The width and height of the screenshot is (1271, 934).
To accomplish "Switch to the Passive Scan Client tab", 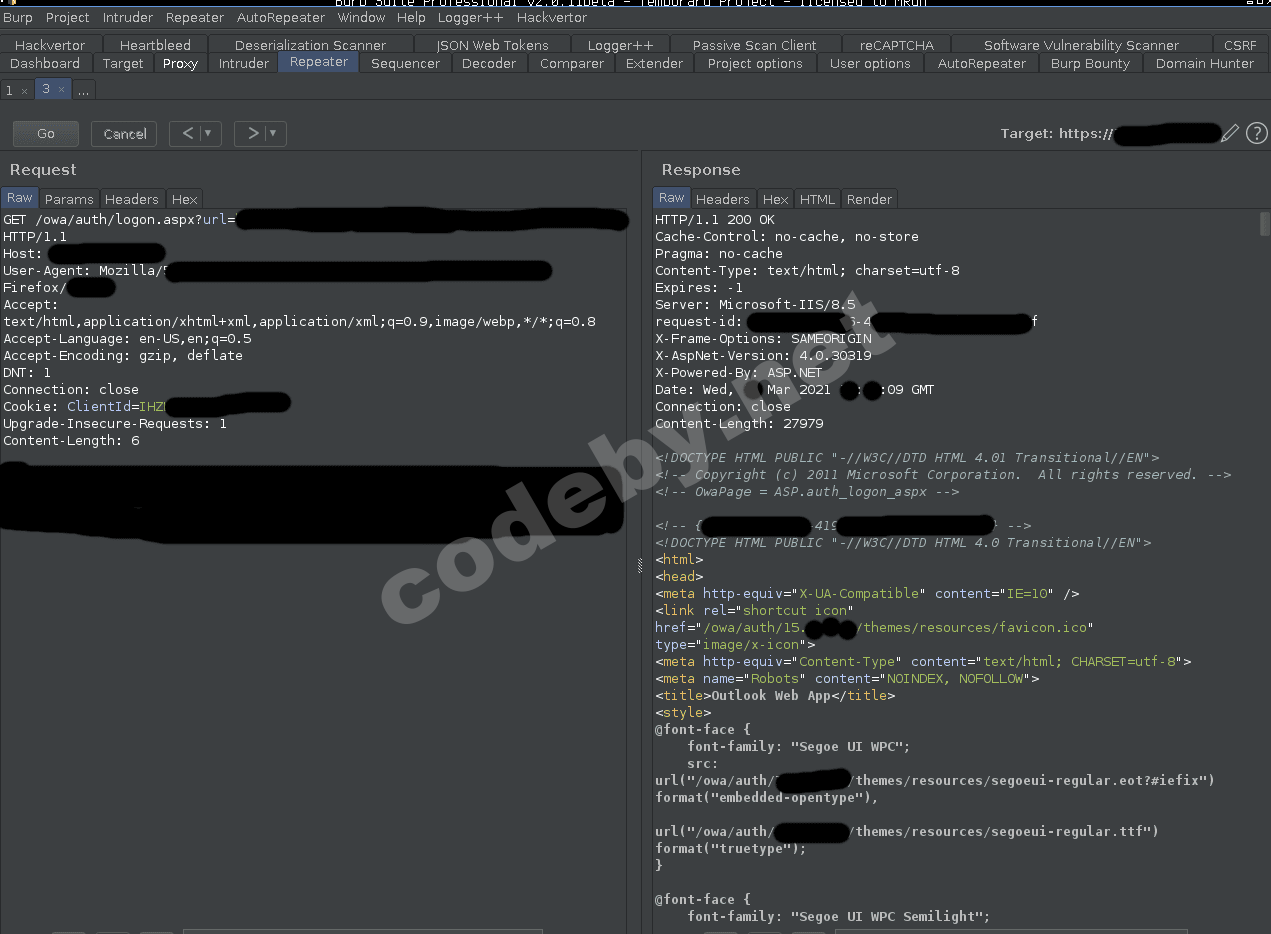I will [x=755, y=45].
